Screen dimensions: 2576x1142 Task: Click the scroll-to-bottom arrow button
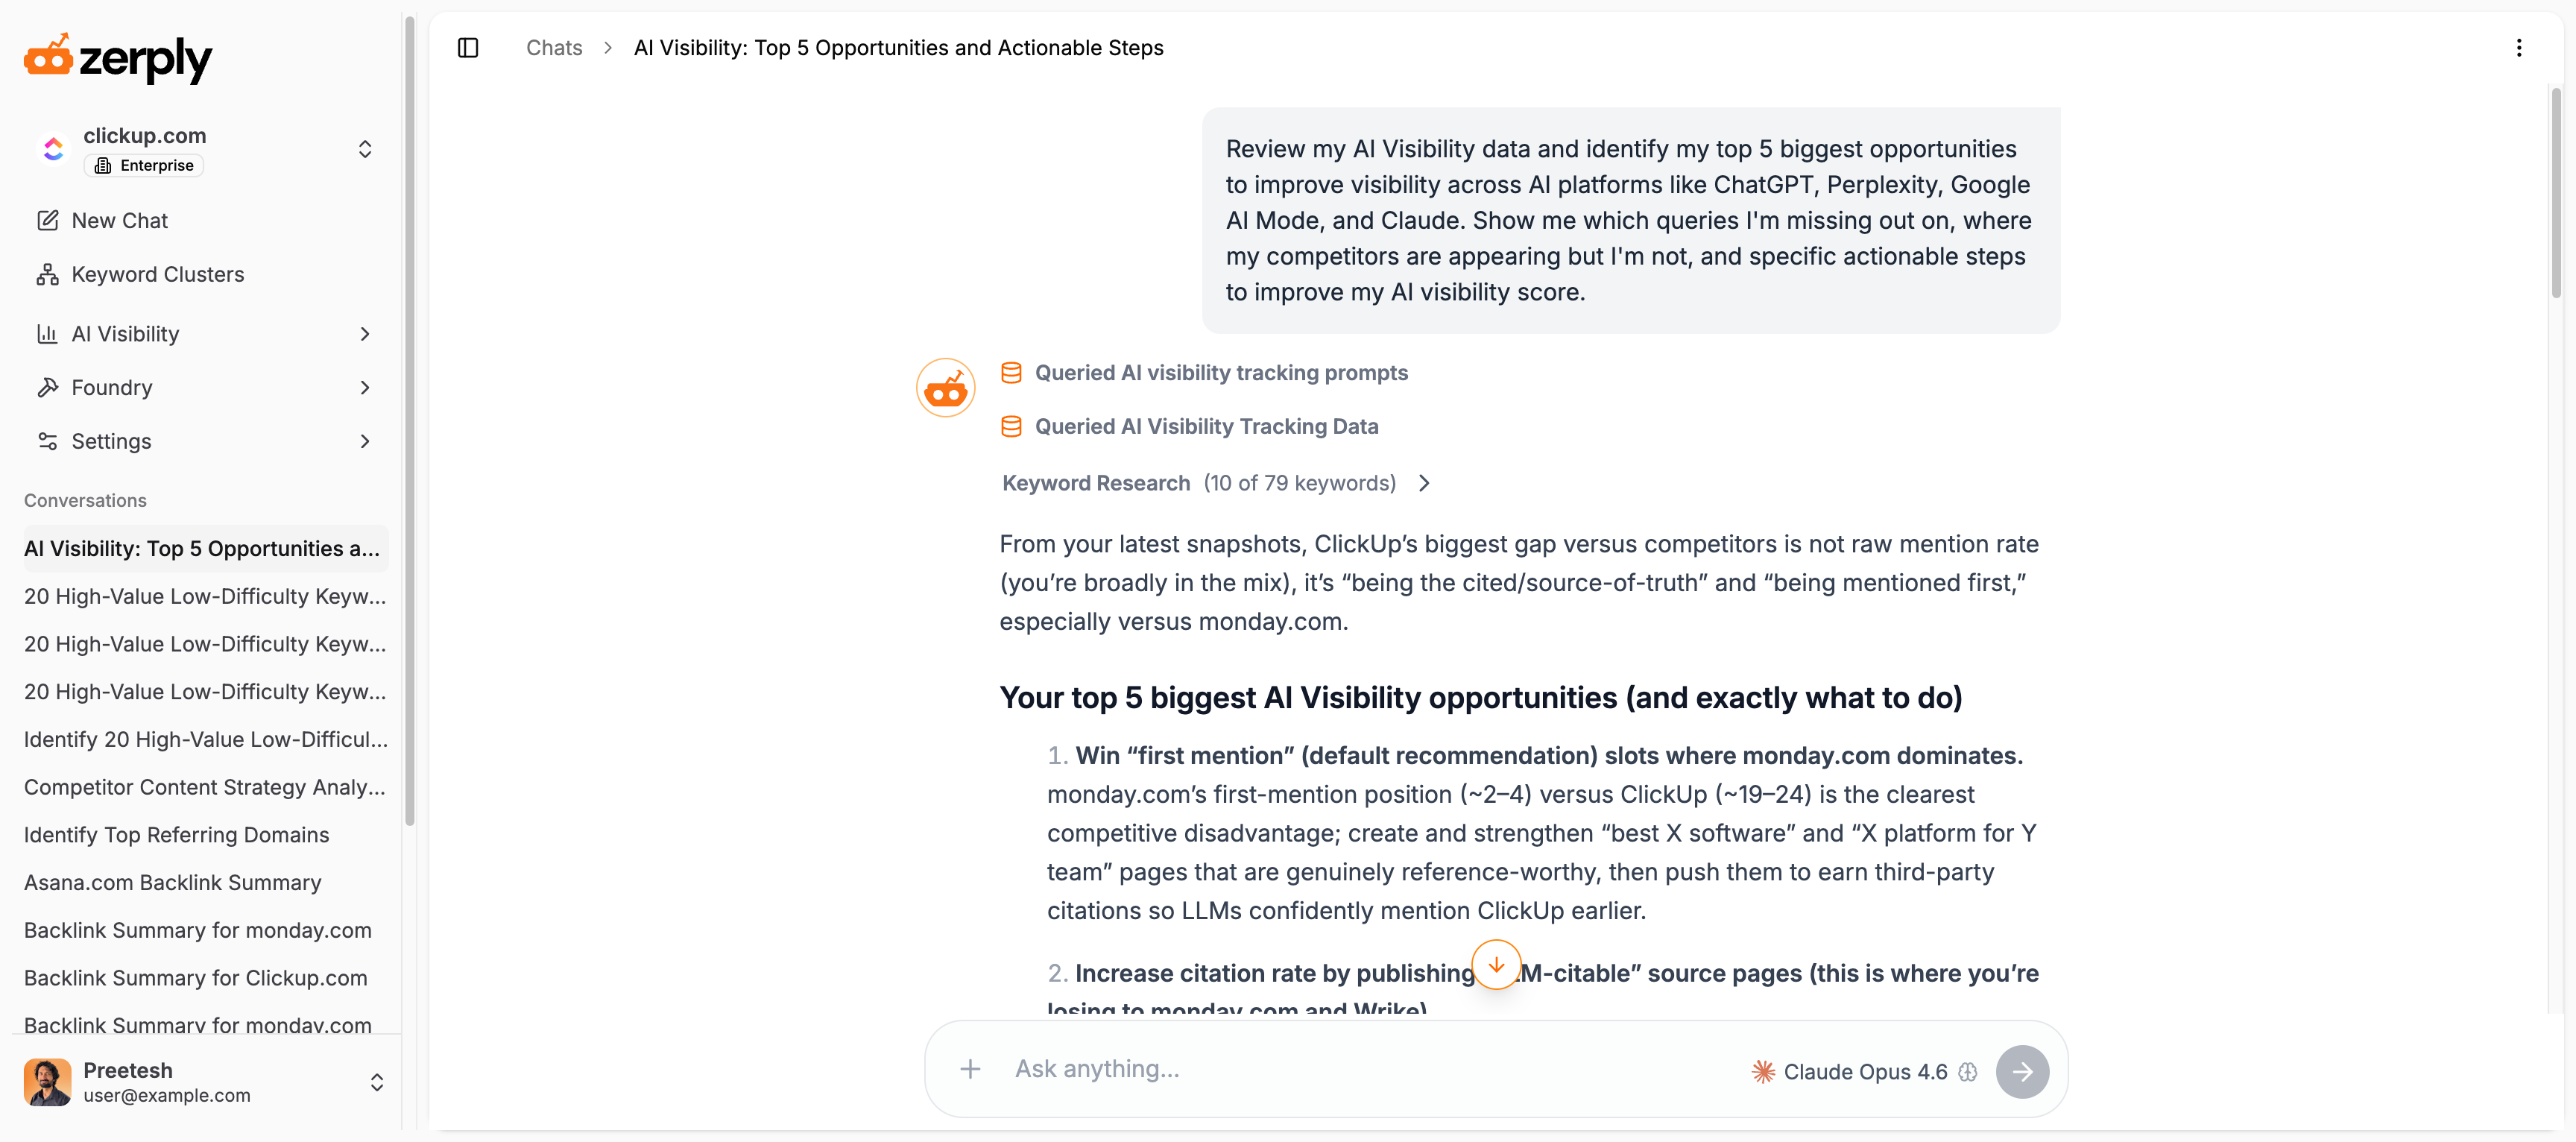point(1496,964)
